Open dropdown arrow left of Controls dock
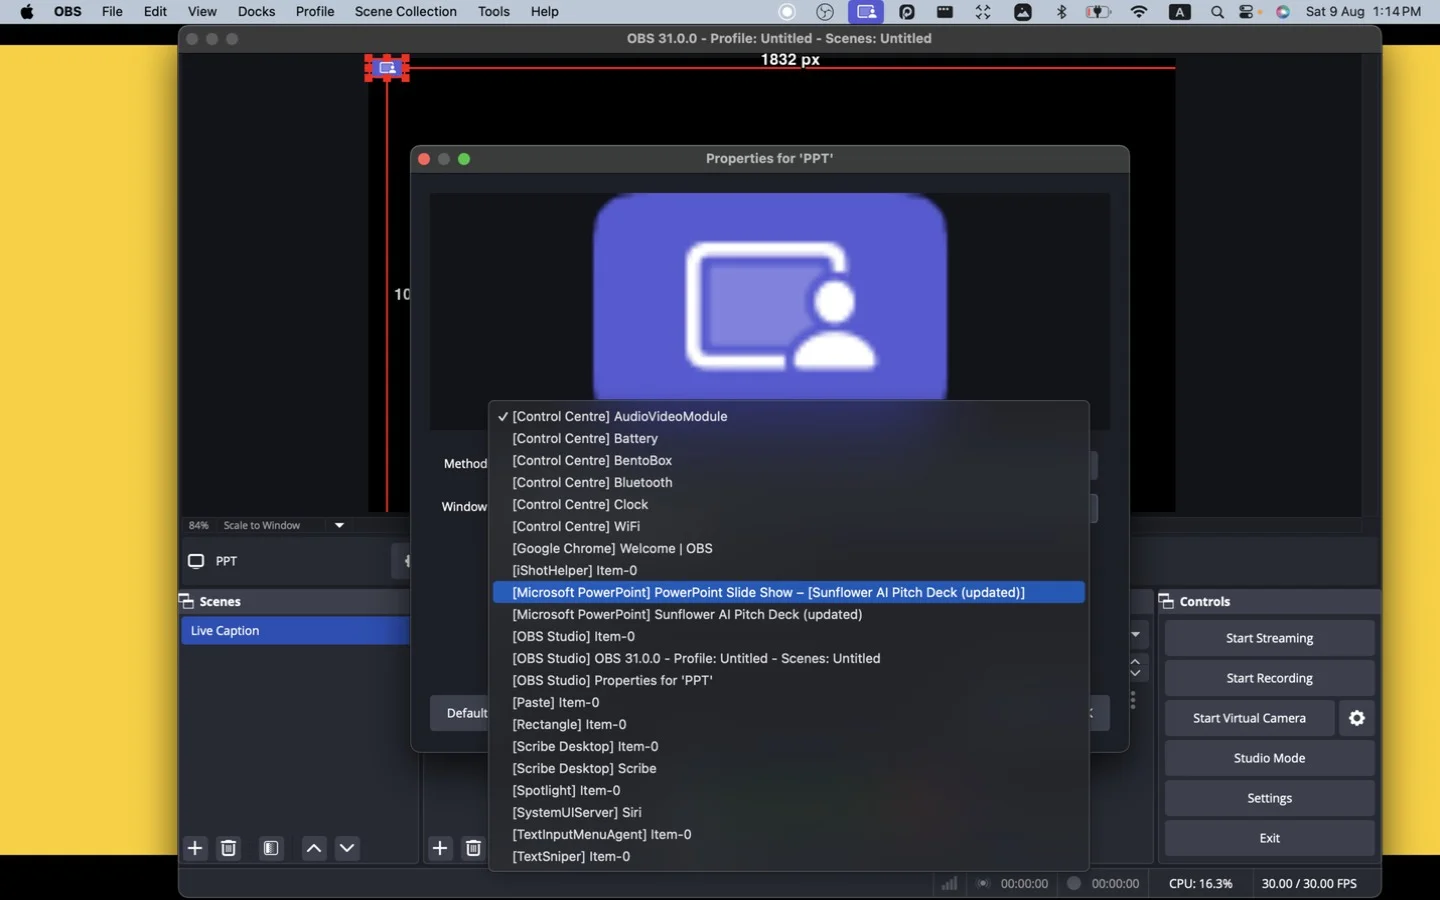This screenshot has height=900, width=1440. 1136,634
